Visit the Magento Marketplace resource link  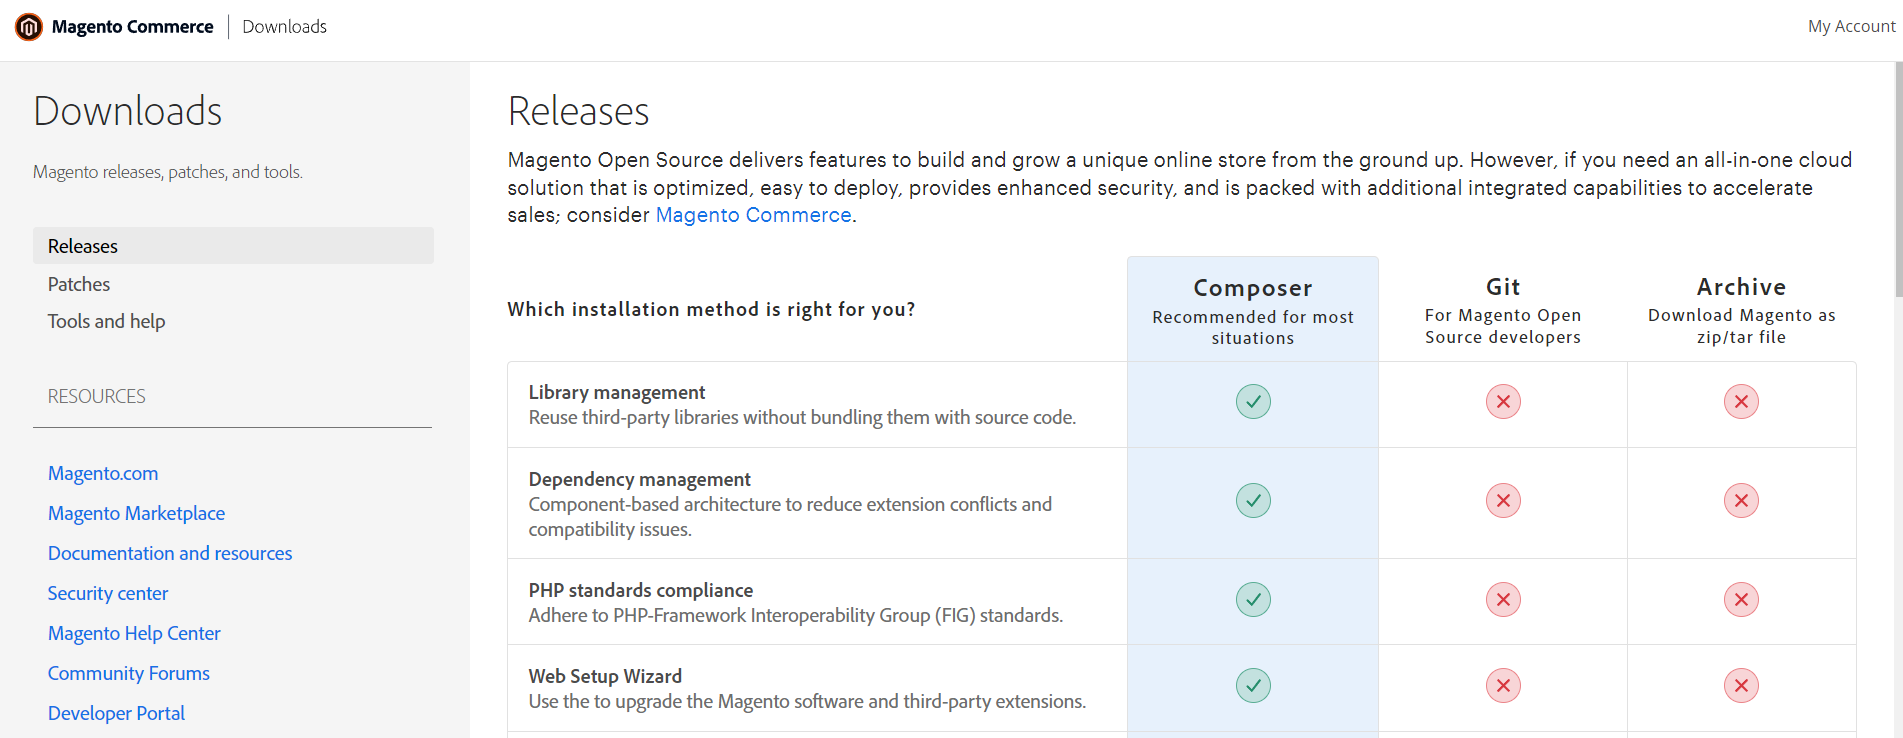click(x=136, y=513)
